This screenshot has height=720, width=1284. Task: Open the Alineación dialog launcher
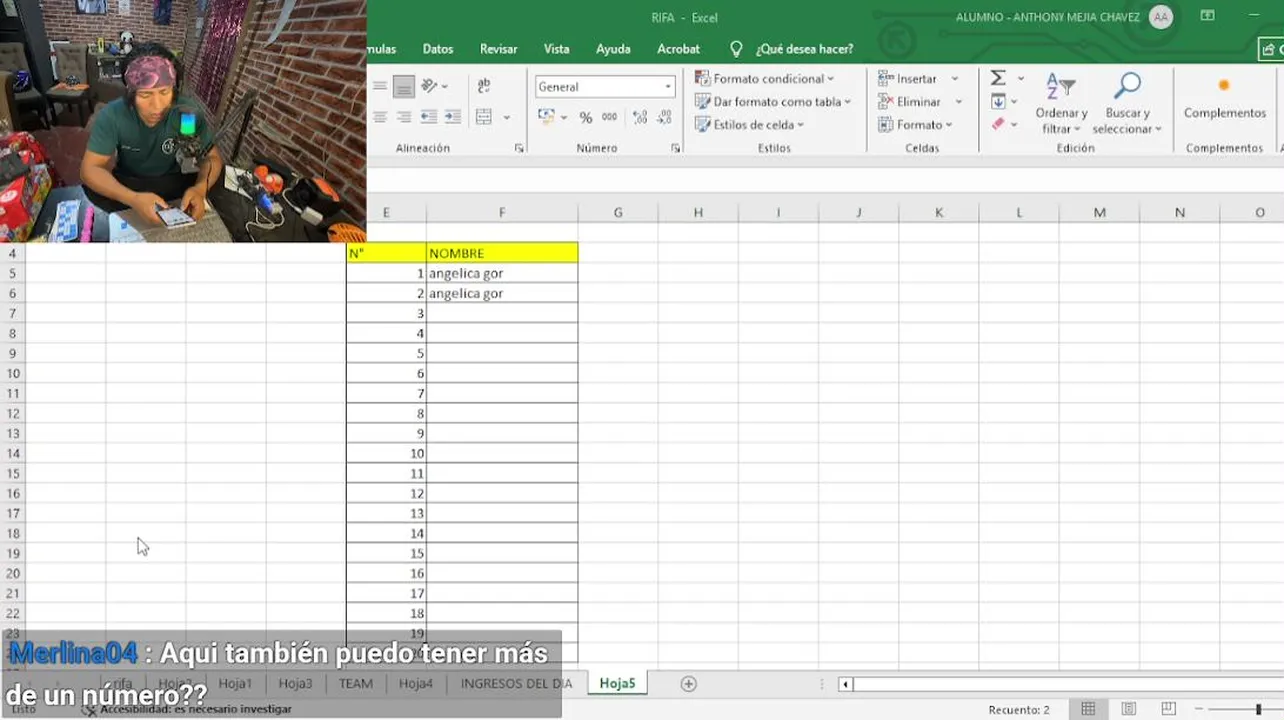[x=519, y=148]
